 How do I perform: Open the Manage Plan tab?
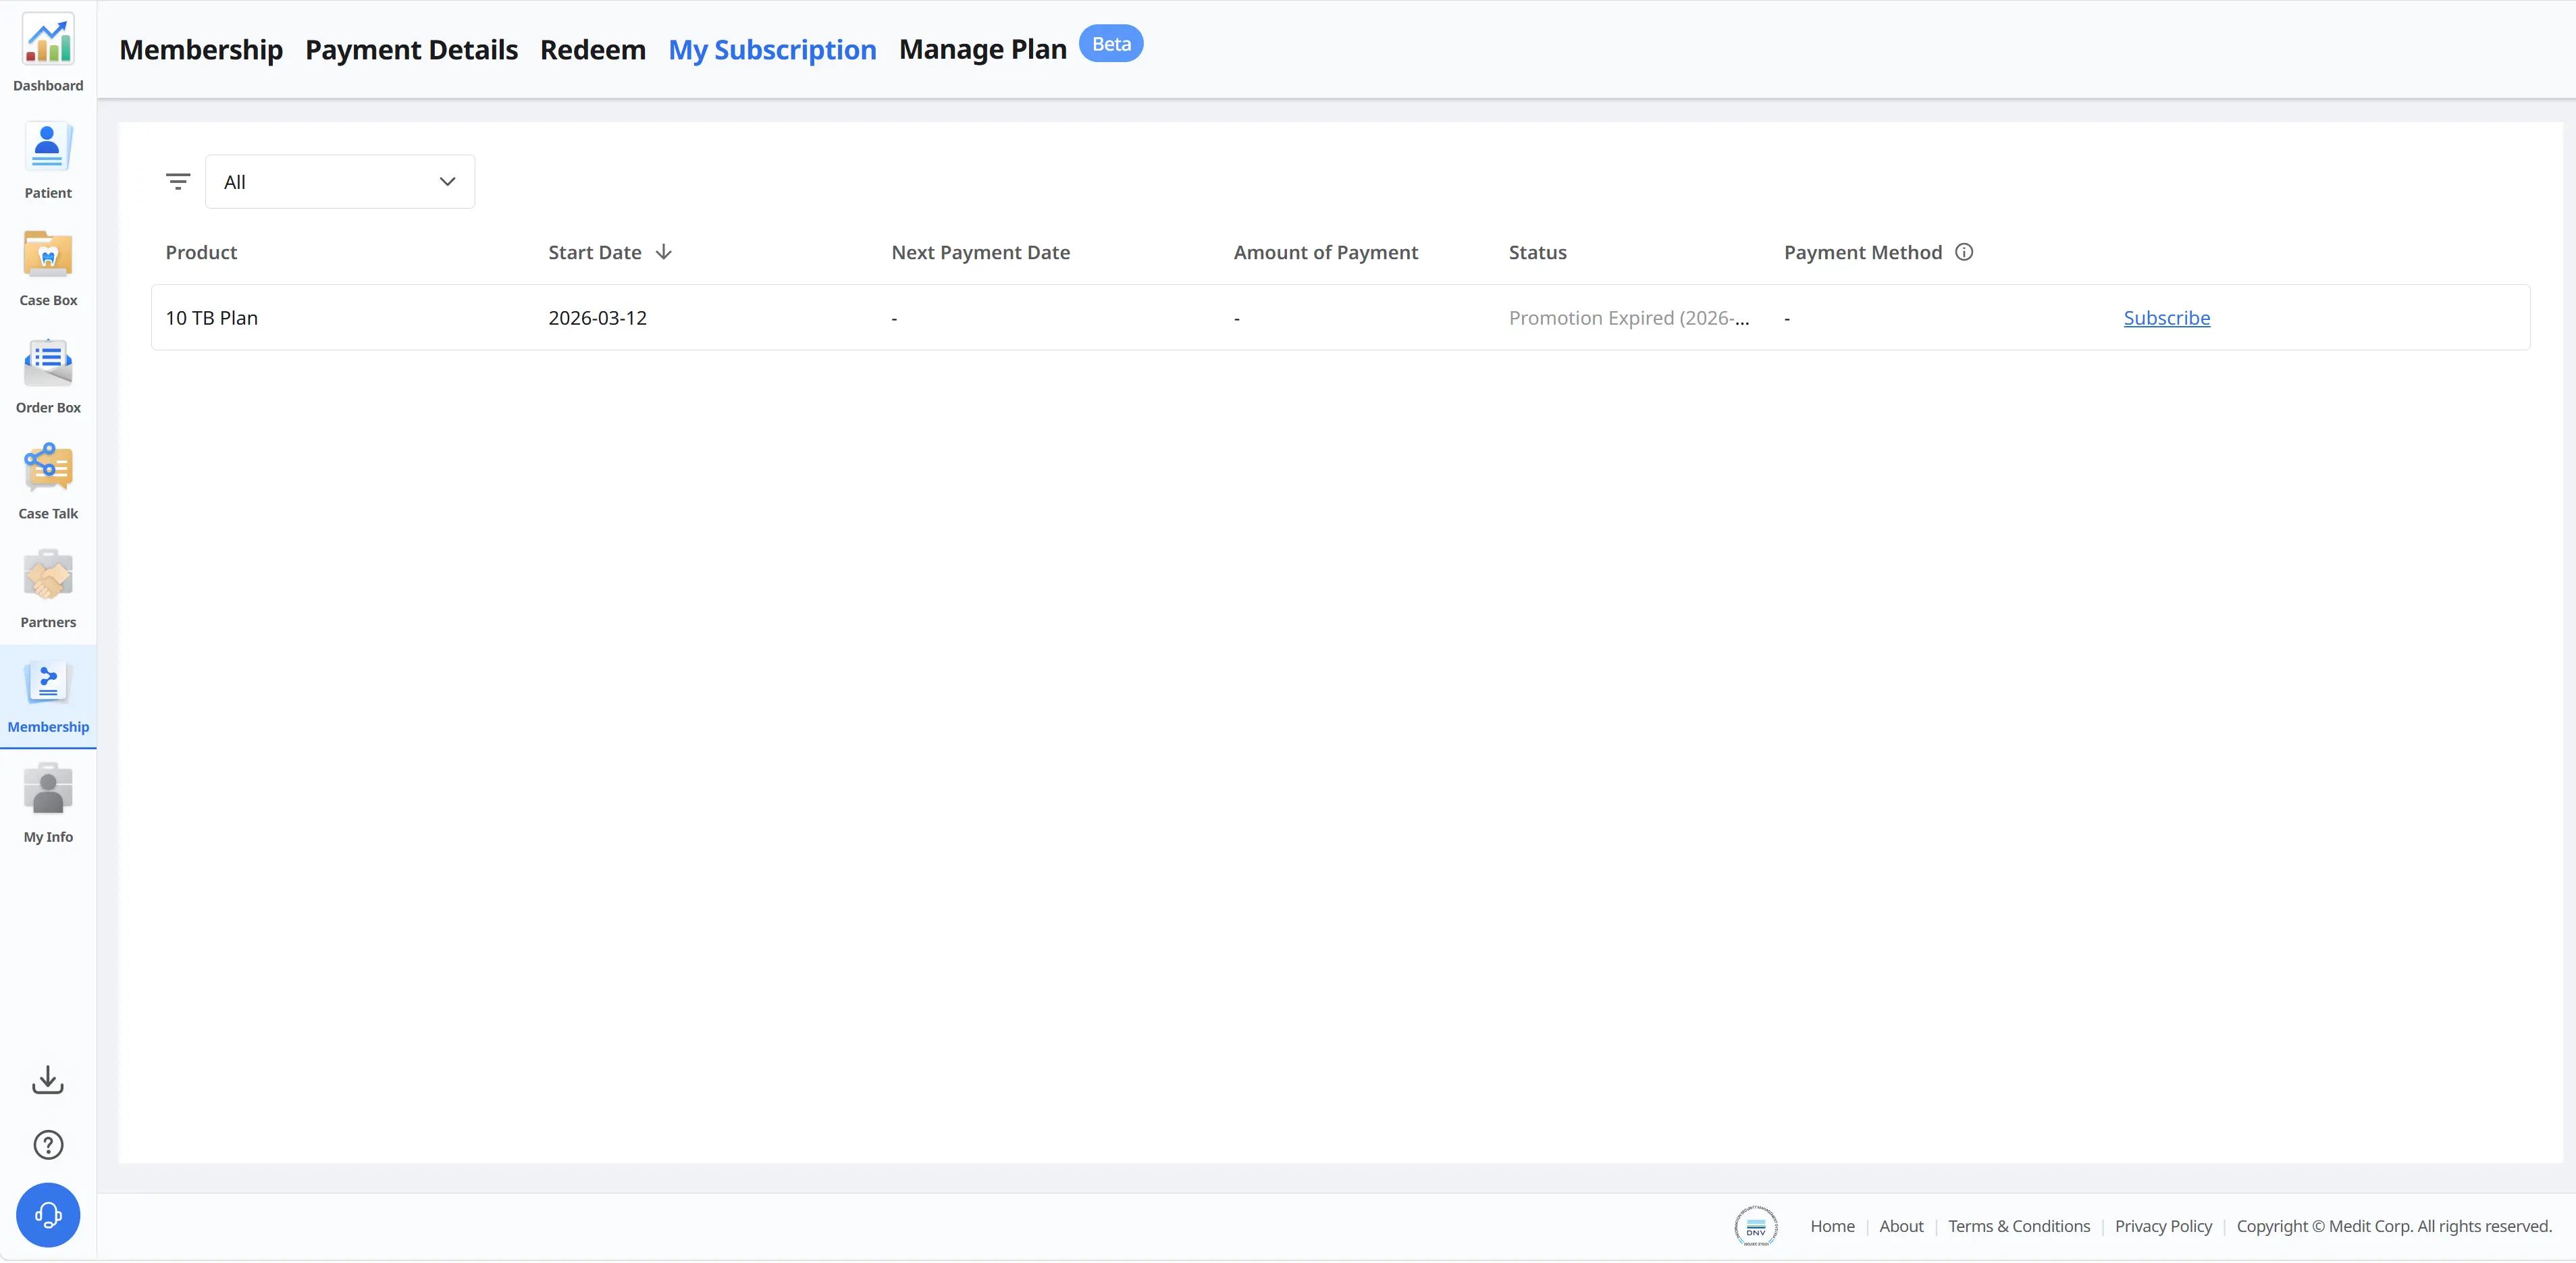click(x=983, y=49)
